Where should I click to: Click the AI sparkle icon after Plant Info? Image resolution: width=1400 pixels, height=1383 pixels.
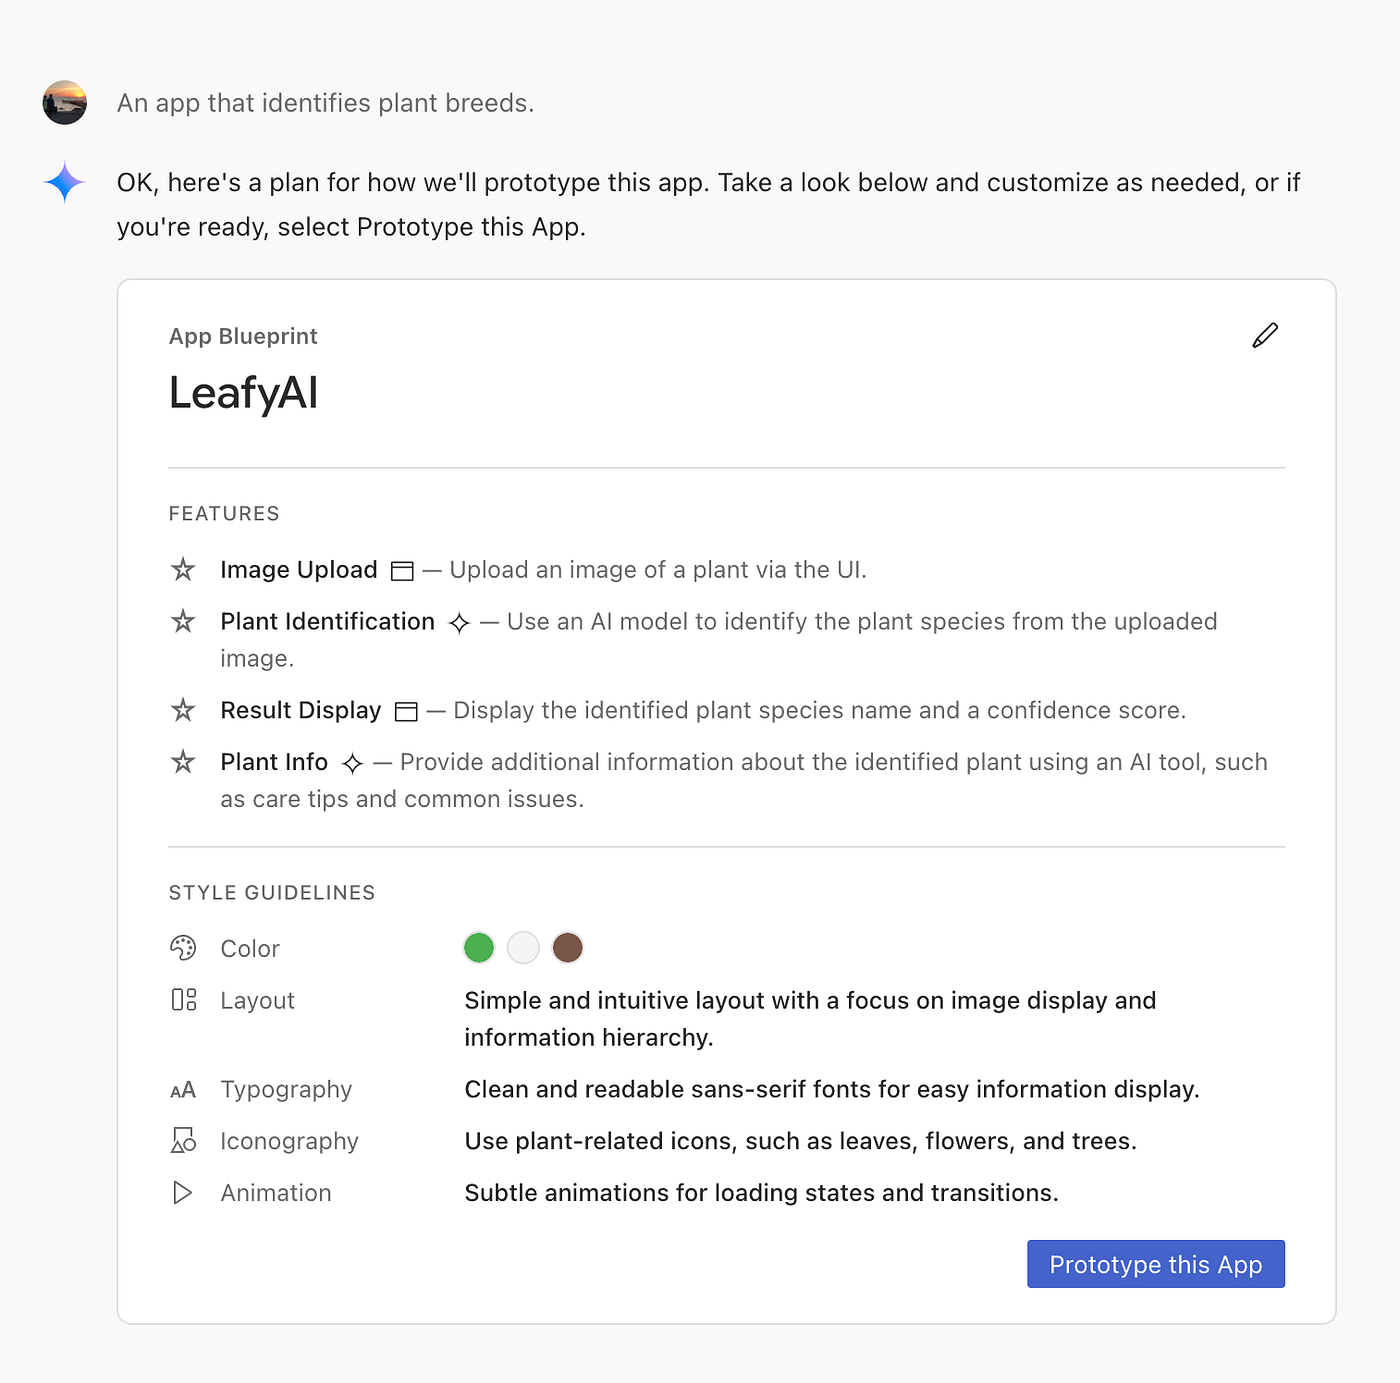click(352, 764)
